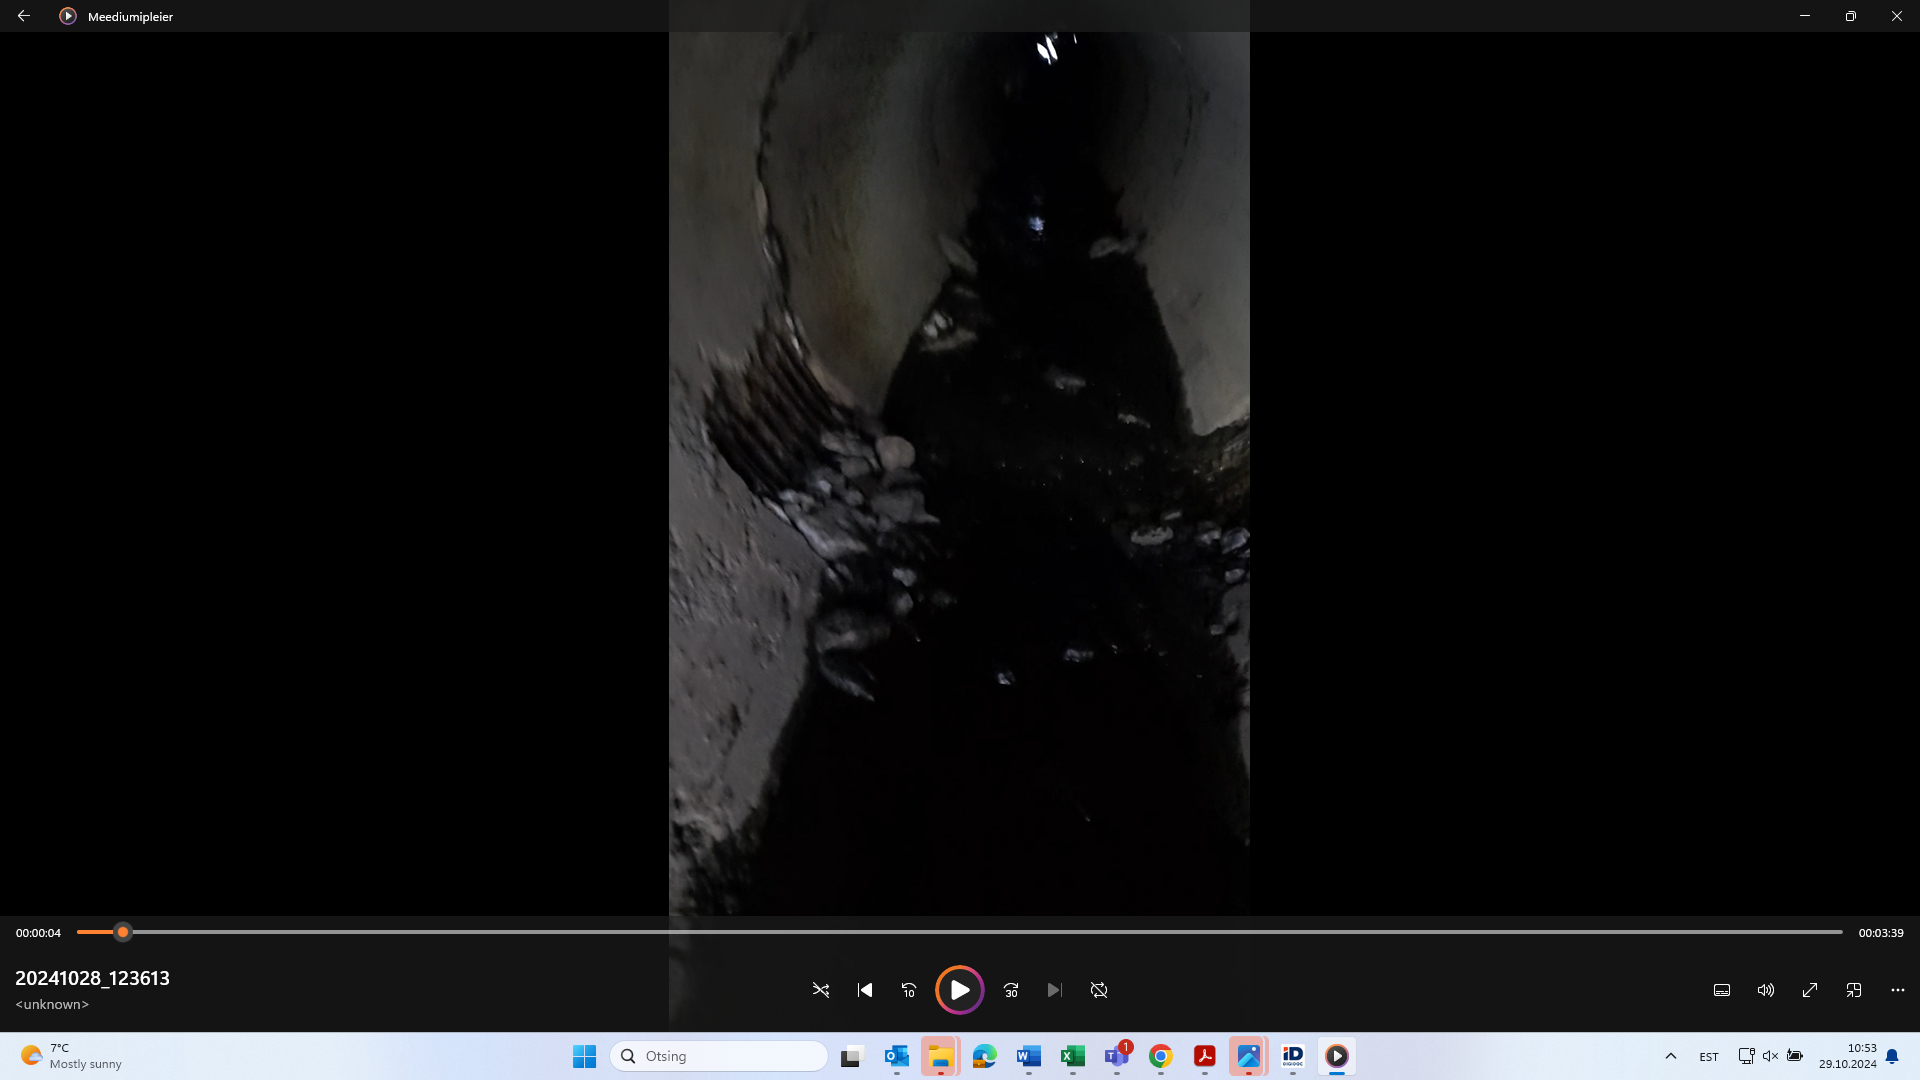Viewport: 1920px width, 1080px height.
Task: Skip forward 30 seconds
Action: click(x=1011, y=990)
